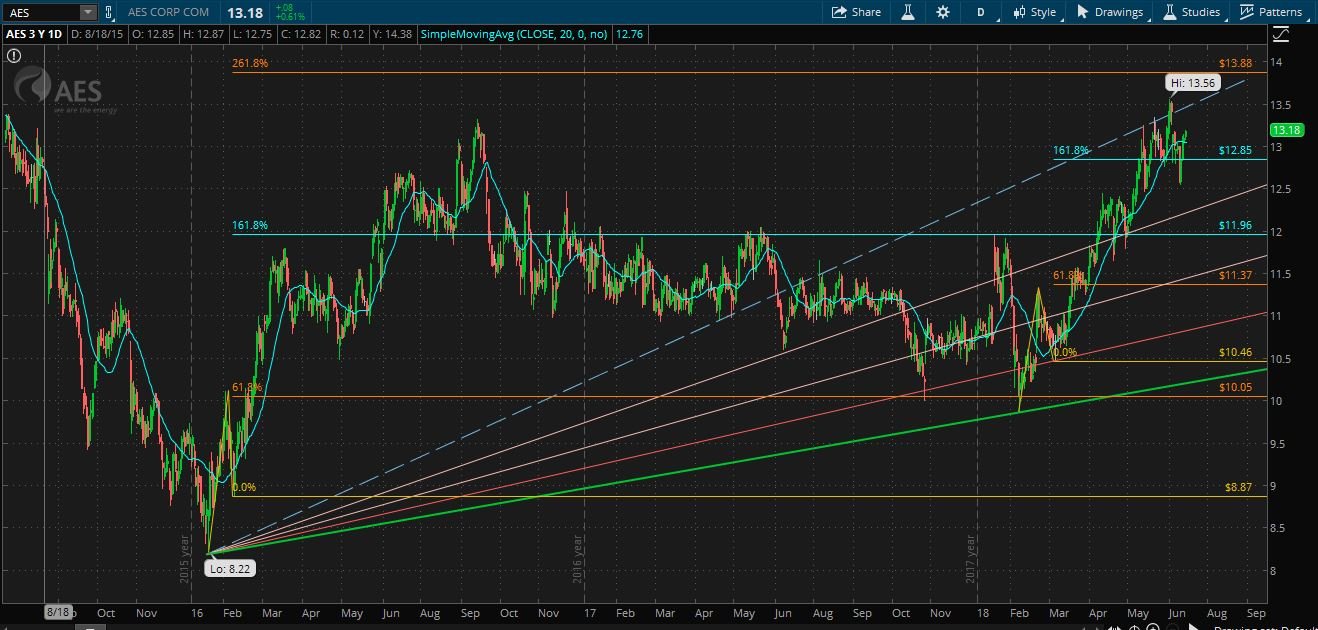The width and height of the screenshot is (1318, 630).
Task: Click the C: 12.82 close value
Action: click(302, 34)
